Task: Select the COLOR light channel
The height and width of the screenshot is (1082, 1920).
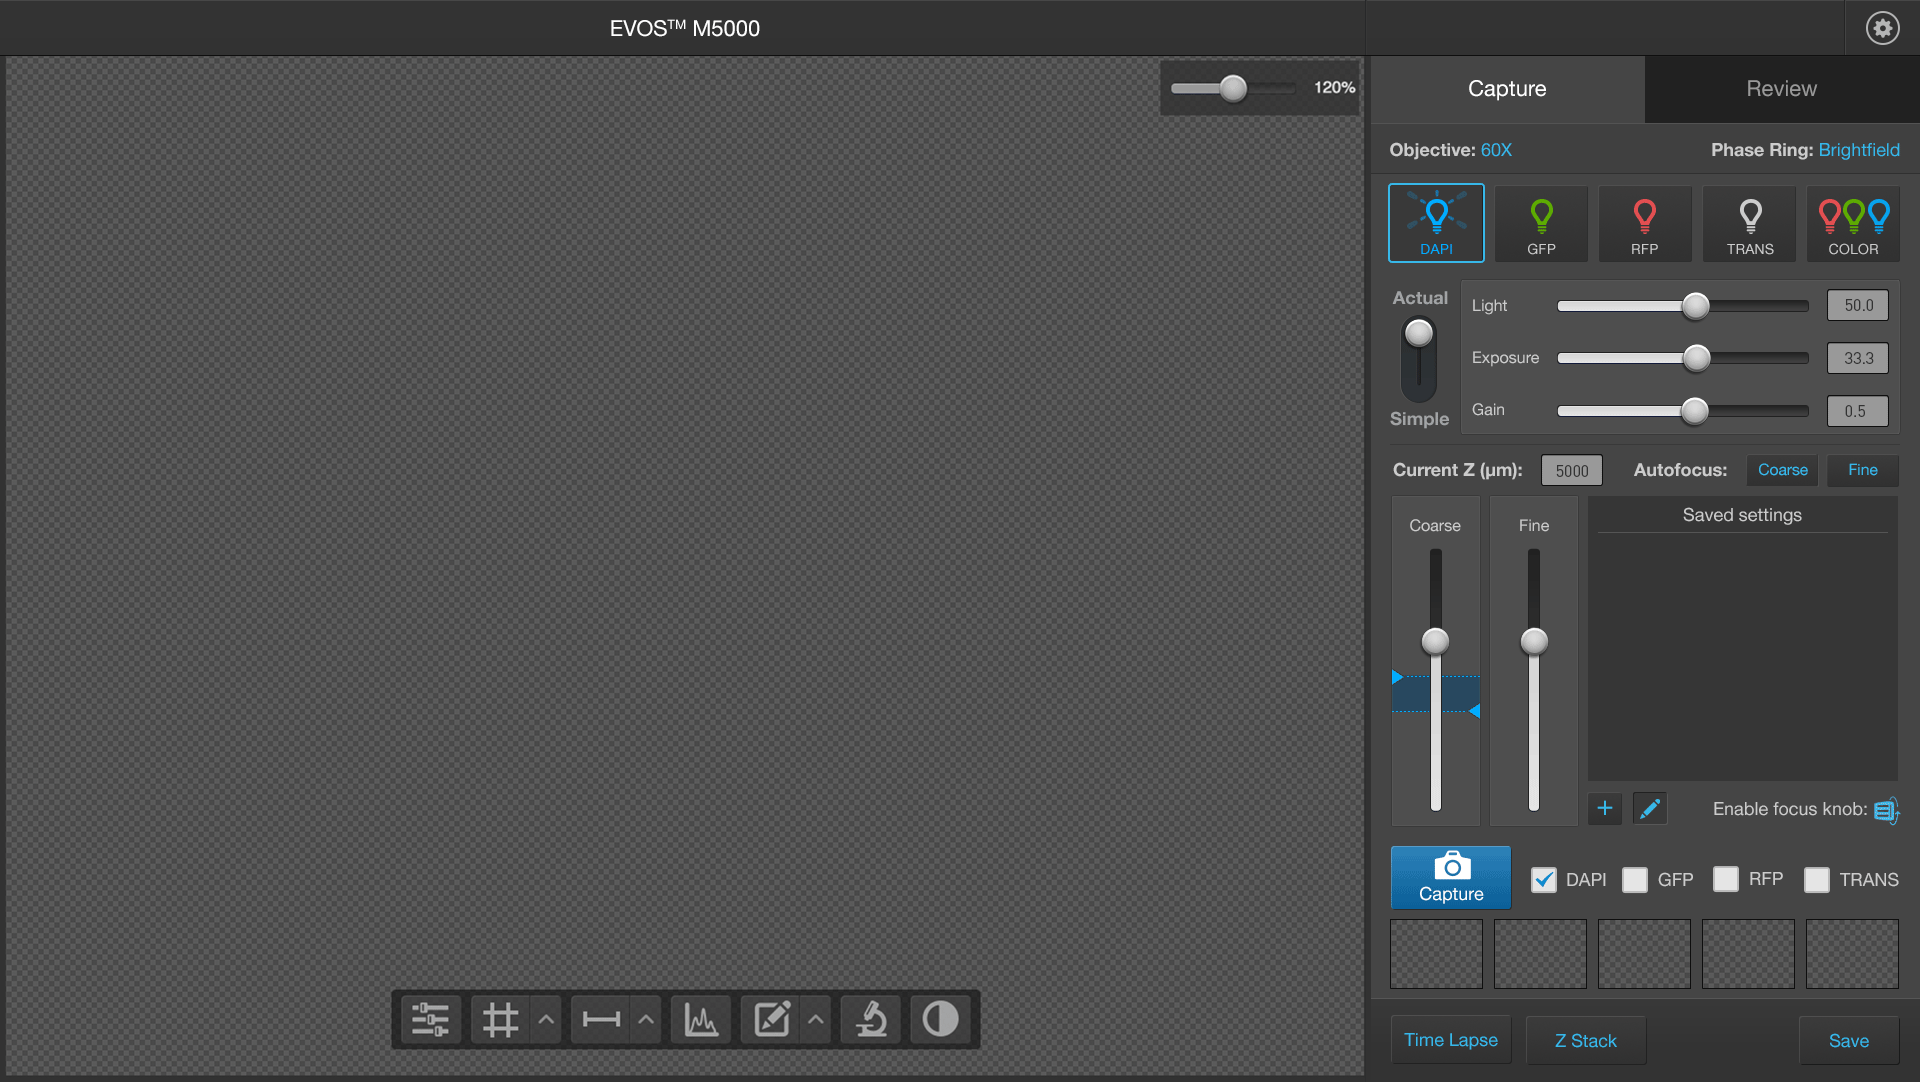Action: (x=1853, y=224)
